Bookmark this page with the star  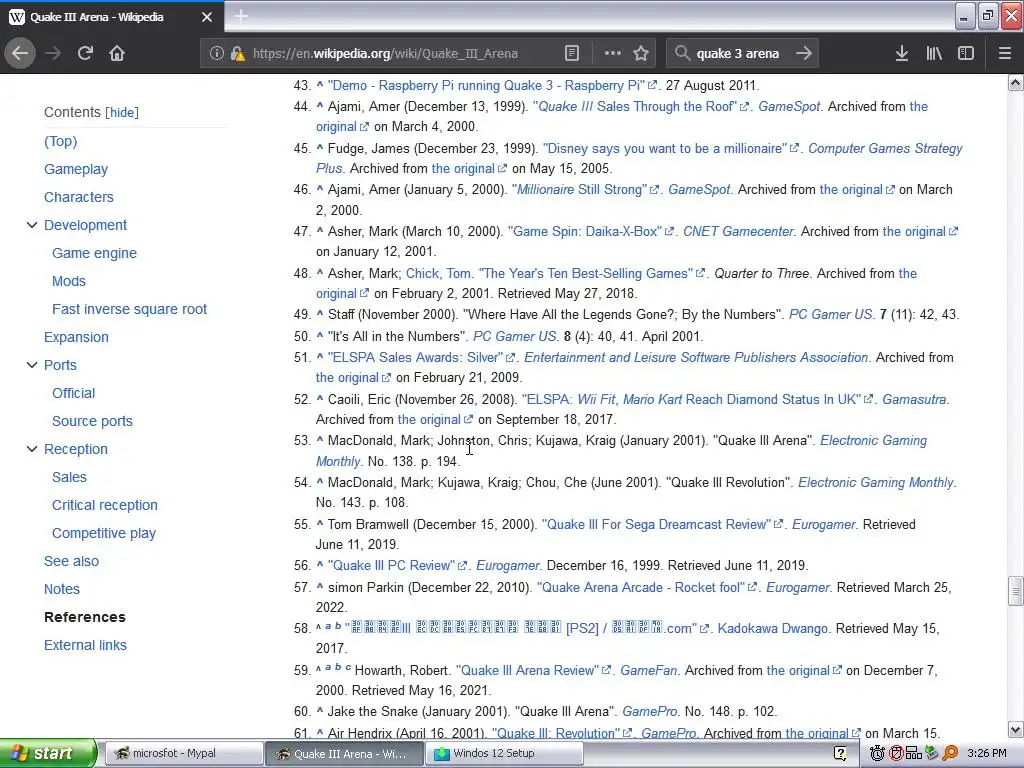click(641, 53)
